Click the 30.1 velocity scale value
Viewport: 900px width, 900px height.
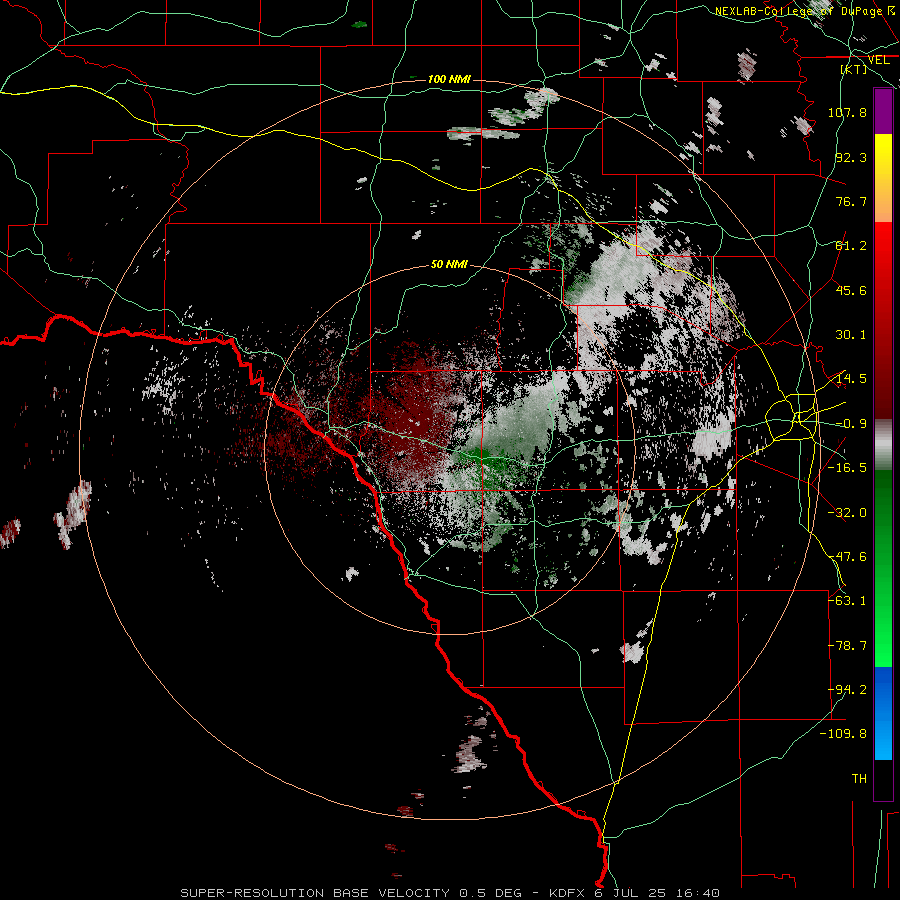coord(851,335)
